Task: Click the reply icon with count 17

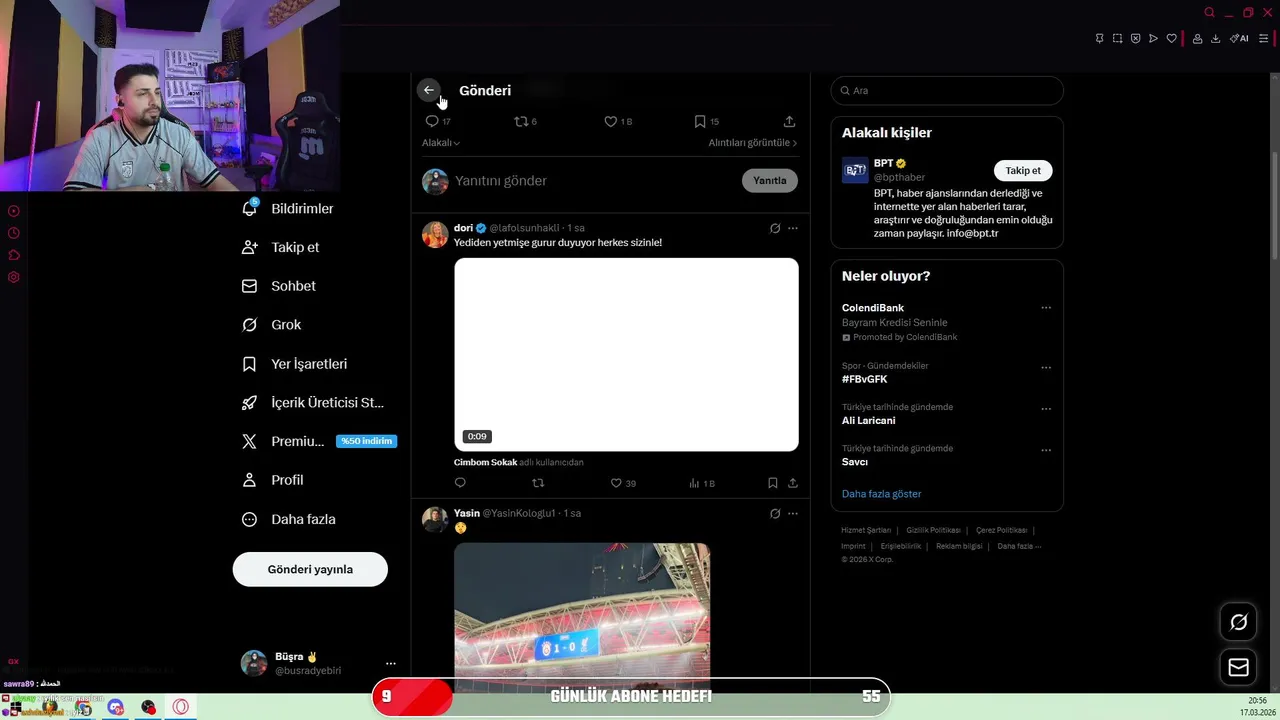Action: pyautogui.click(x=432, y=121)
